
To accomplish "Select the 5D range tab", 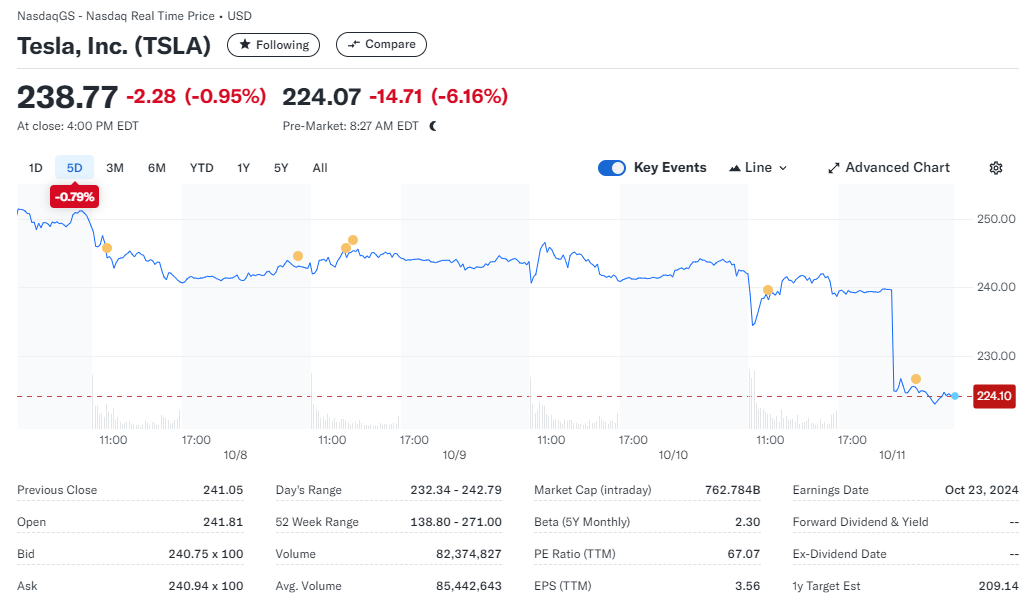I will pyautogui.click(x=74, y=168).
